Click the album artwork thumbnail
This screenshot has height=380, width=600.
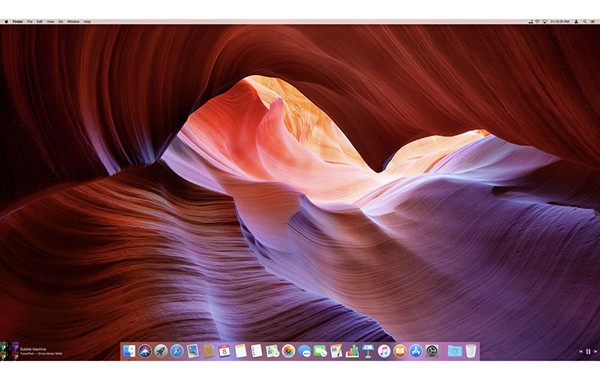click(9, 351)
